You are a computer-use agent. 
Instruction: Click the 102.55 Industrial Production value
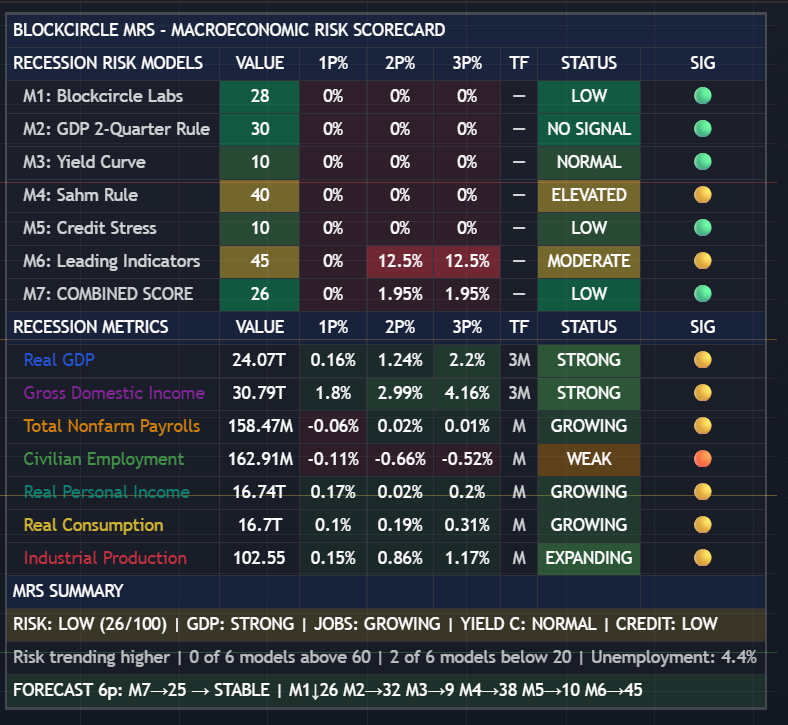point(259,558)
